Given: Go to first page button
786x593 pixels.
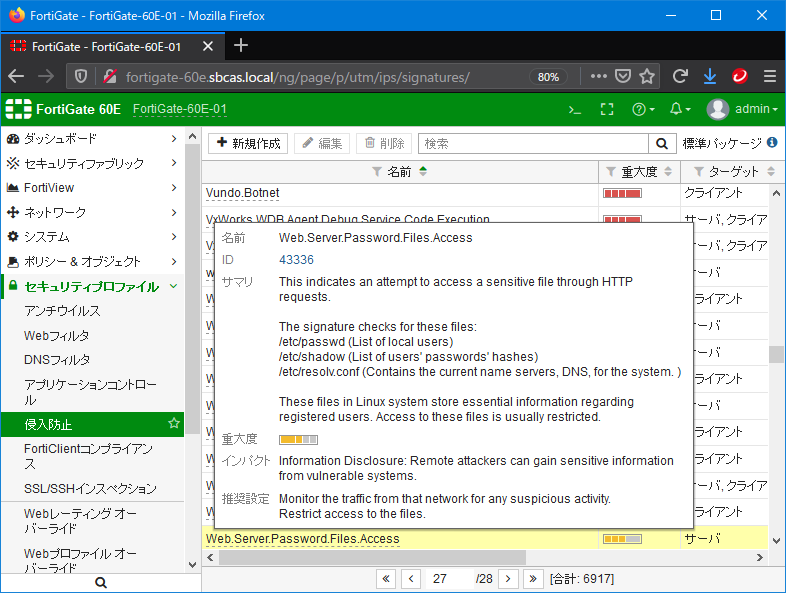Looking at the screenshot, I should [386, 579].
